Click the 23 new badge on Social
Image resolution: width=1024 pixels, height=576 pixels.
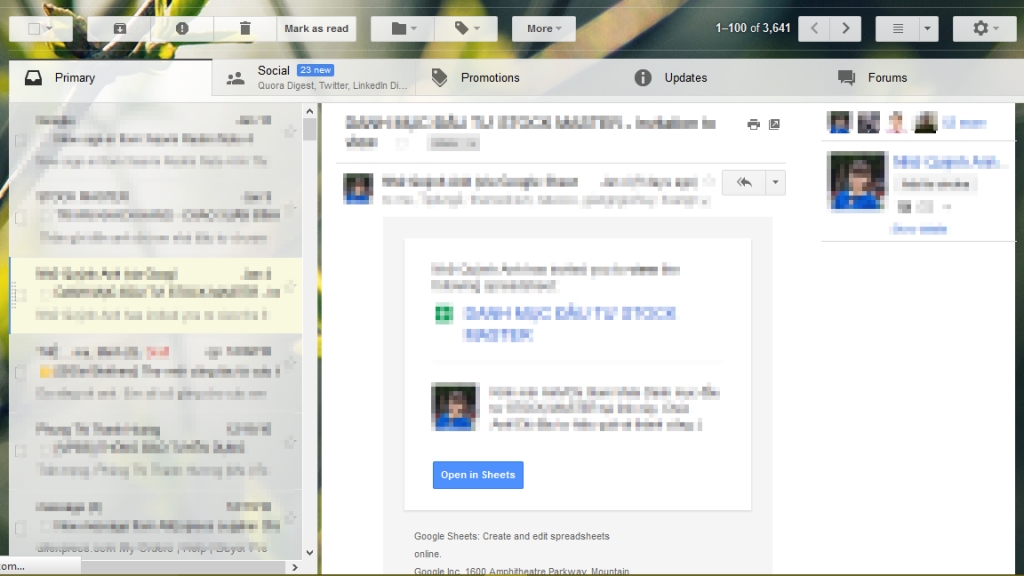pyautogui.click(x=315, y=70)
